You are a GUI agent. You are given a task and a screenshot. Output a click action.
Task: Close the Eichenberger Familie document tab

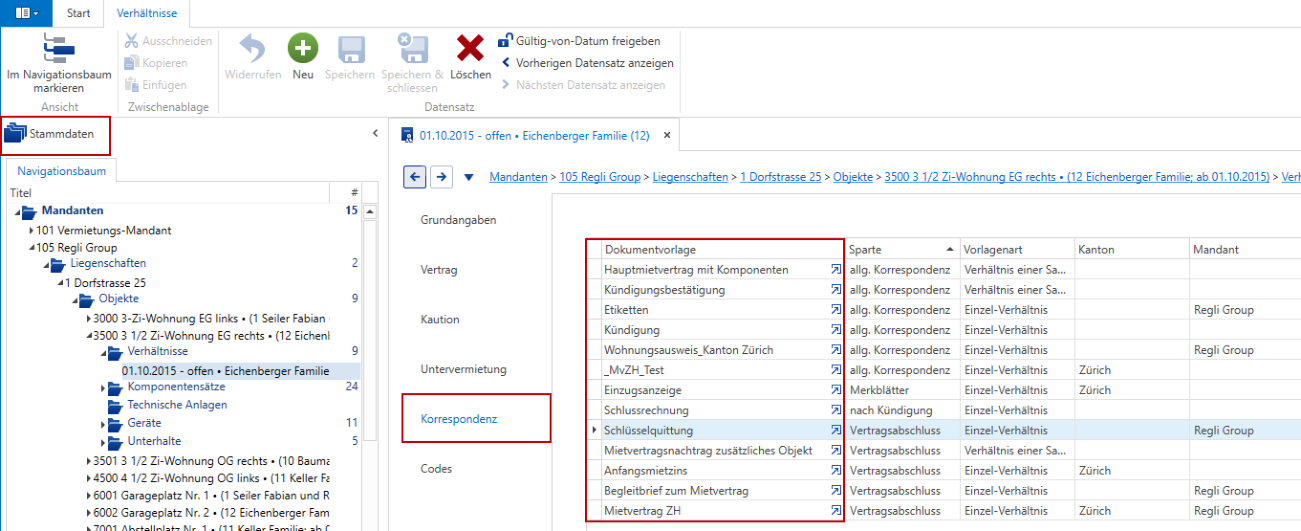[x=667, y=135]
